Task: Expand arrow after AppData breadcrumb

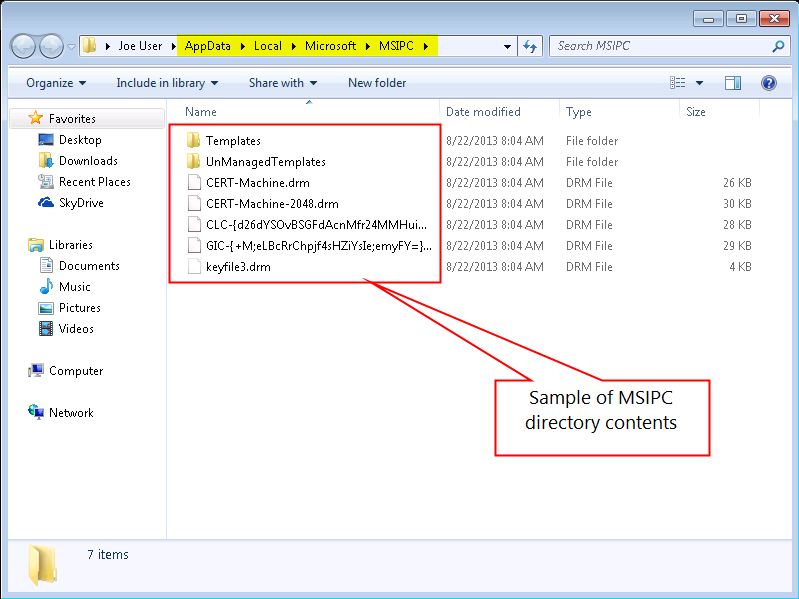Action: (x=243, y=46)
